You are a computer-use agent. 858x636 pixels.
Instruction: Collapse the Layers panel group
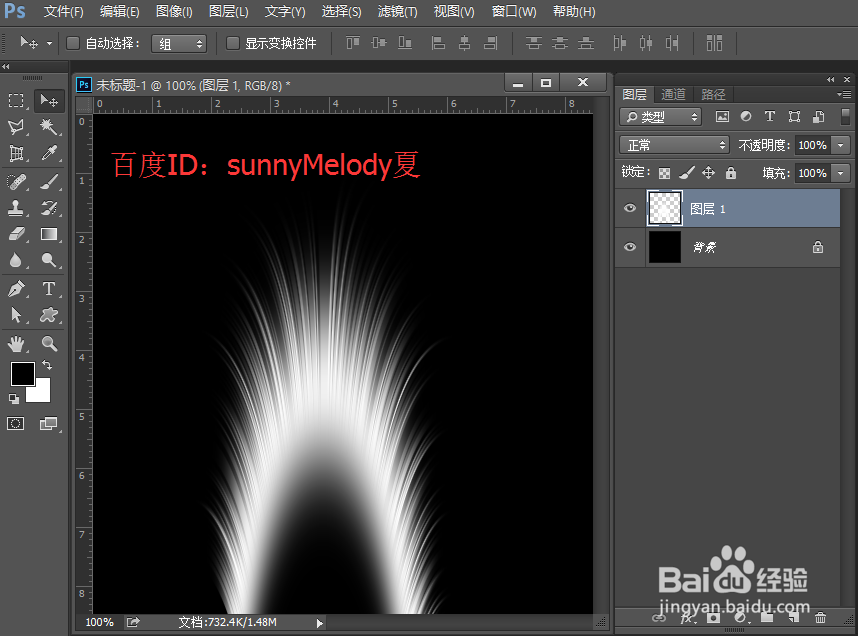(x=831, y=79)
